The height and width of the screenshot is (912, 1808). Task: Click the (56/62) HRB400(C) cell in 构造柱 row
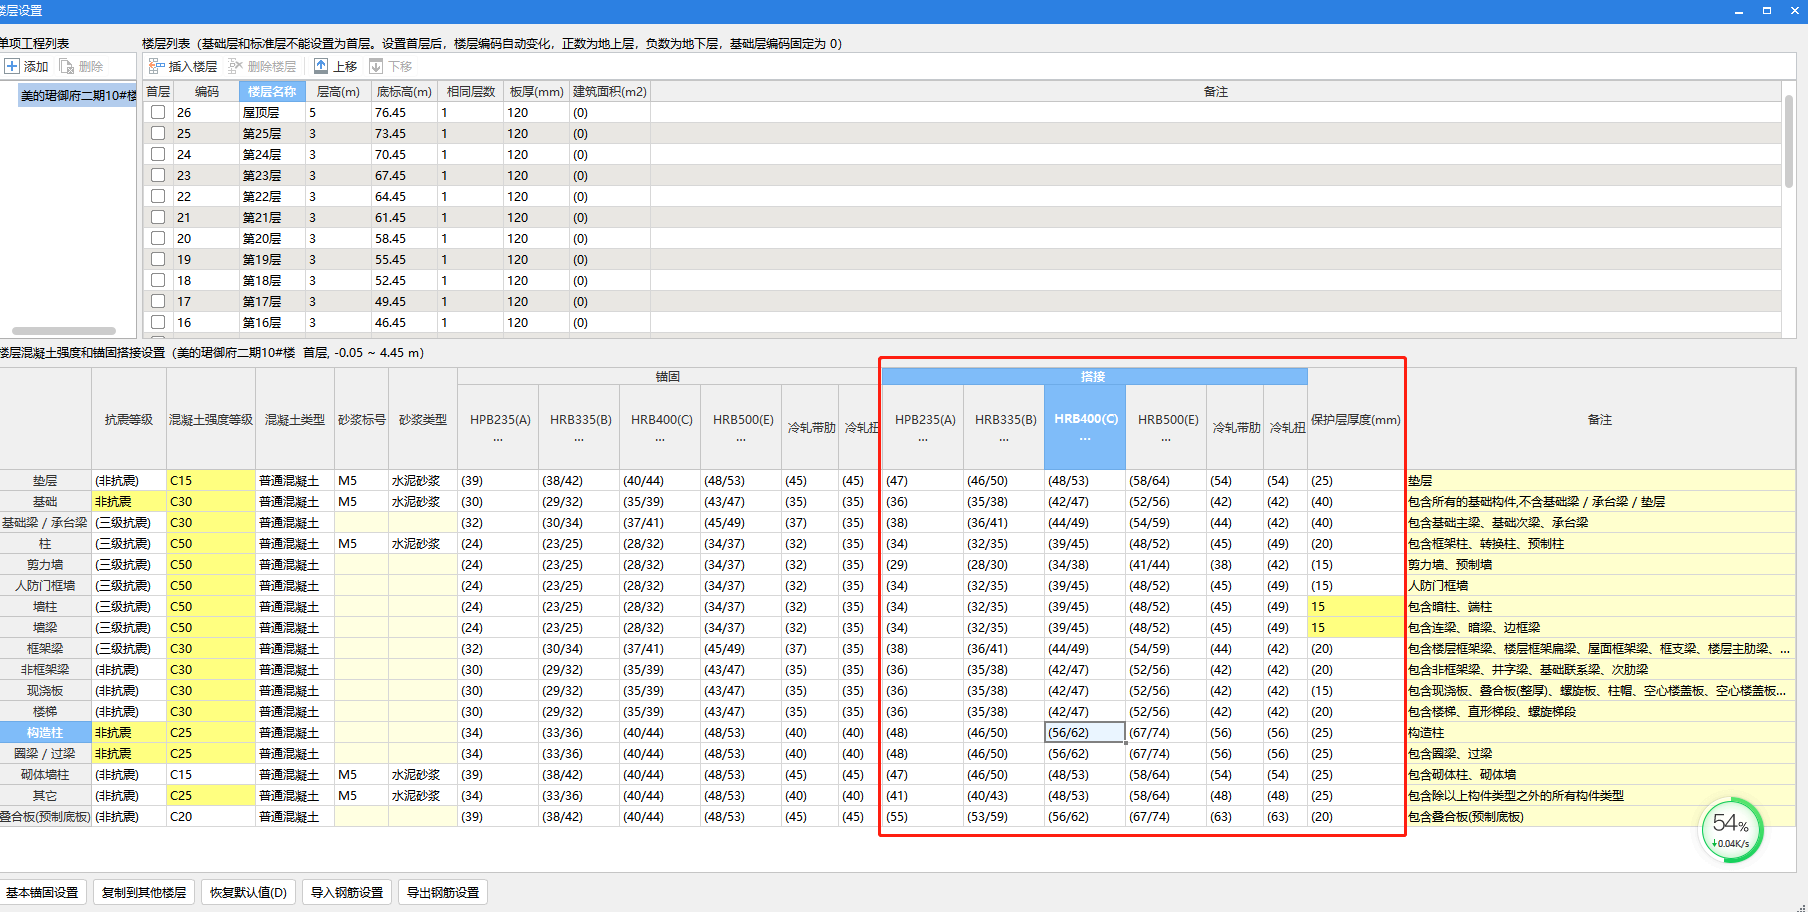click(1085, 733)
